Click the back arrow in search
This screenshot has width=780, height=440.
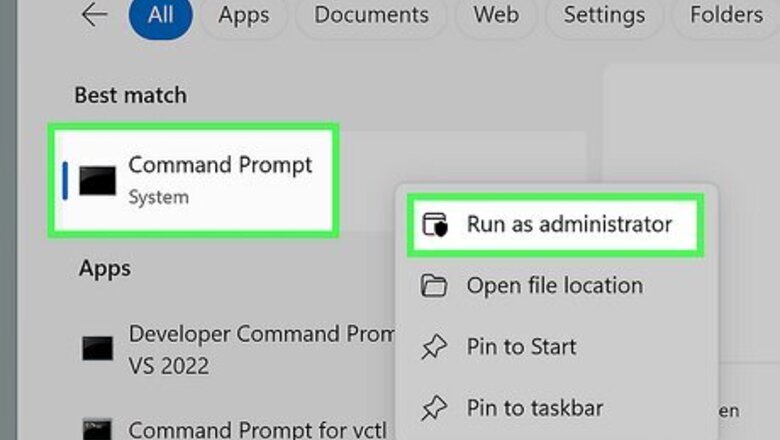[x=94, y=15]
